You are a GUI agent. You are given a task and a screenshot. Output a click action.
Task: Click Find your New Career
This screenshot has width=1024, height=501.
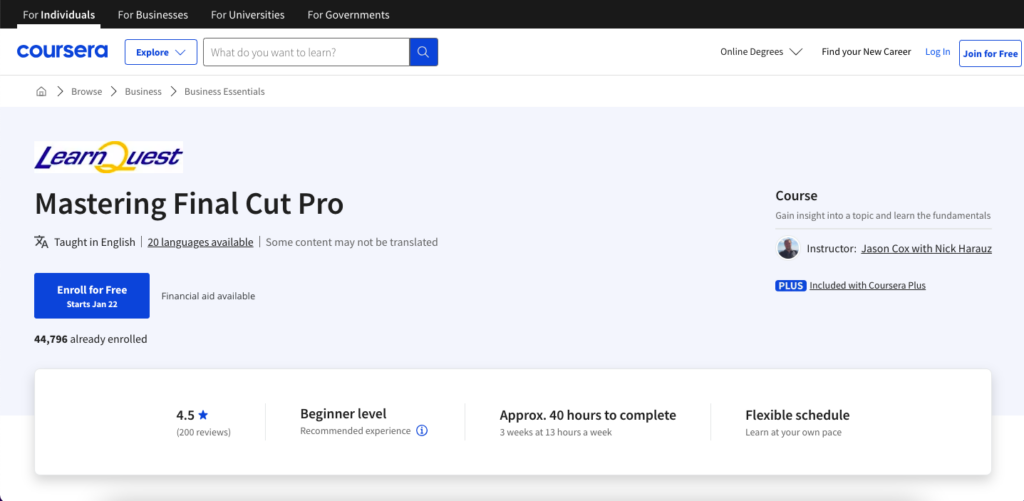pyautogui.click(x=866, y=52)
